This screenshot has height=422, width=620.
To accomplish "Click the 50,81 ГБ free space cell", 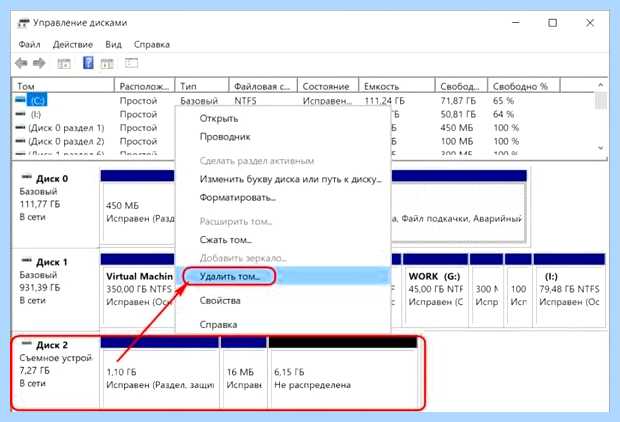I will tap(458, 114).
